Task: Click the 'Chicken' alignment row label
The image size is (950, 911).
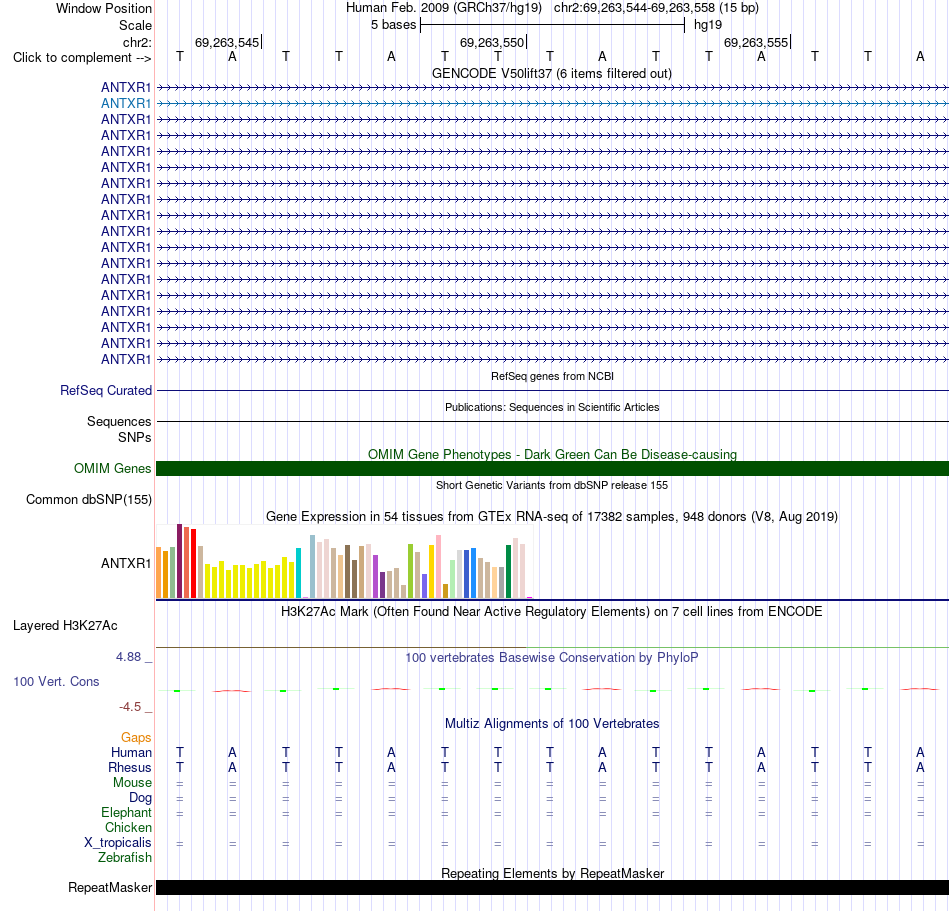Action: [128, 827]
